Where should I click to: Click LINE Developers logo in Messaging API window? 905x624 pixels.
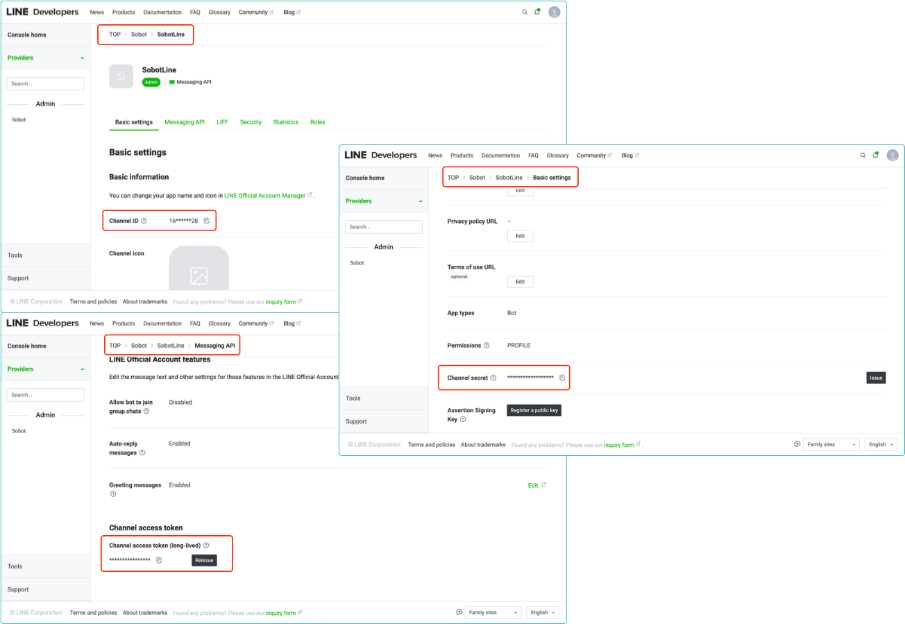43,323
